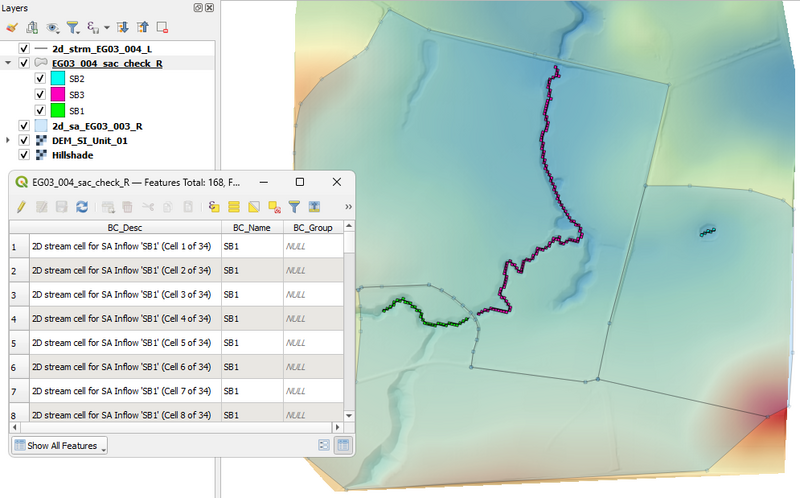
Task: Click Invert Selection icon in attribute table
Action: click(x=254, y=207)
